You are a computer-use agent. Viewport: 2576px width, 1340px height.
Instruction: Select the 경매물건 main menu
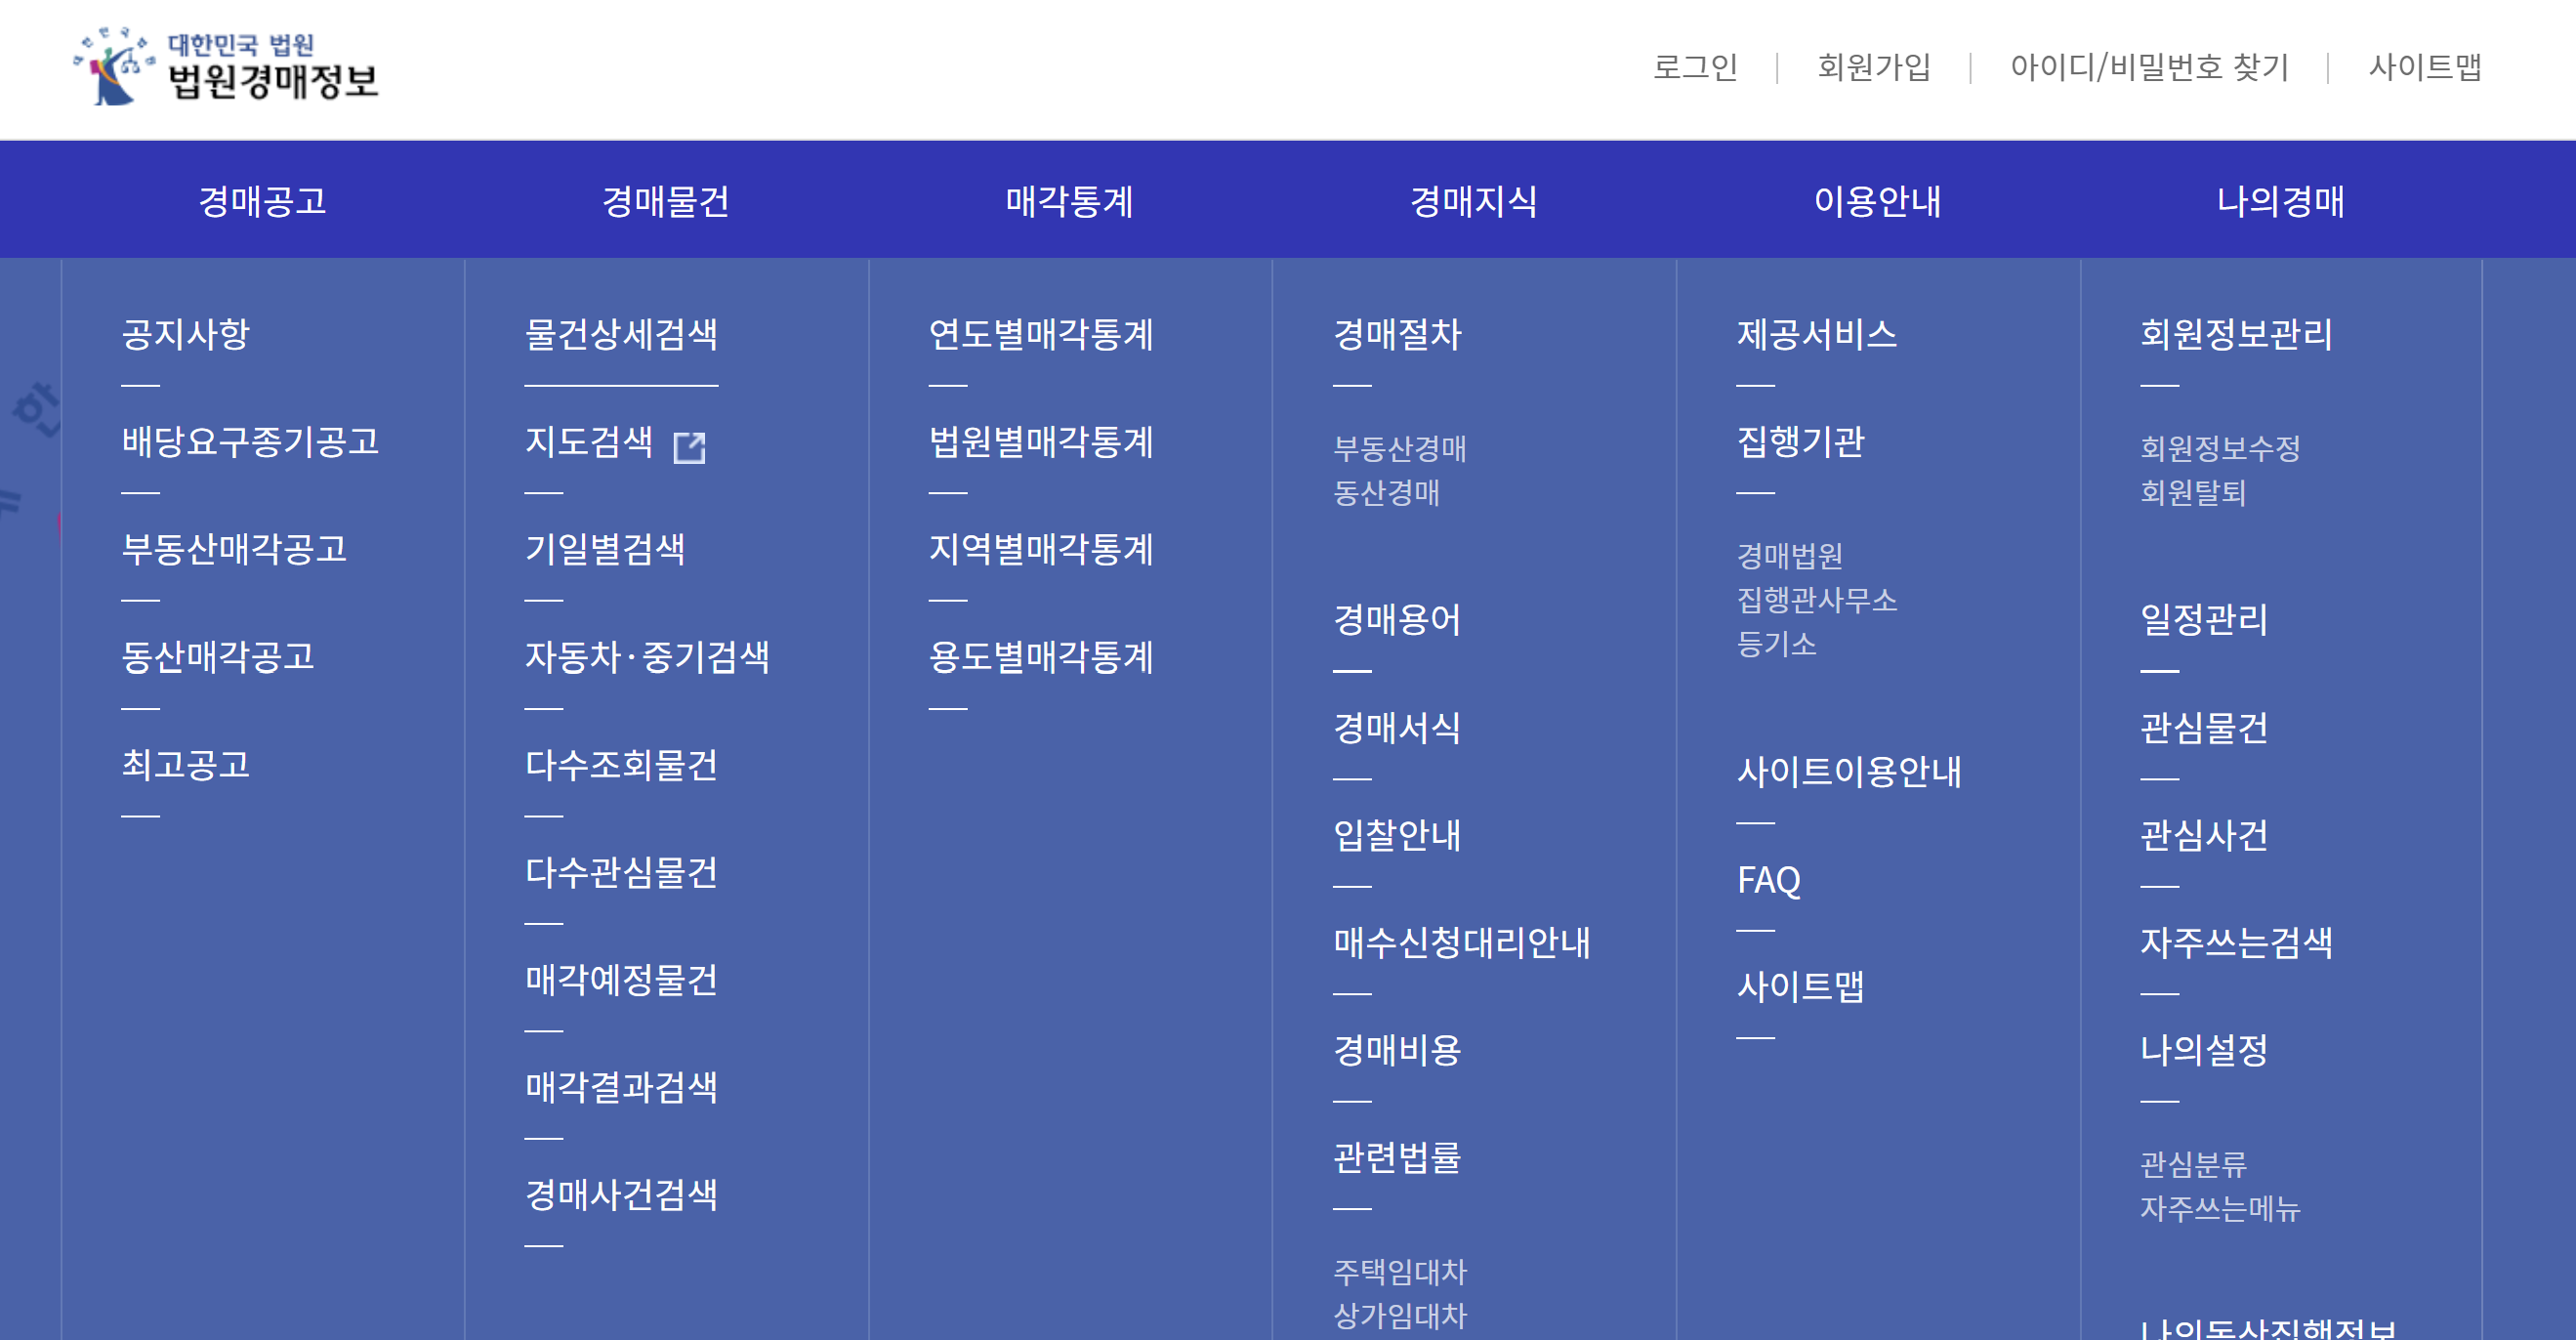[x=666, y=201]
